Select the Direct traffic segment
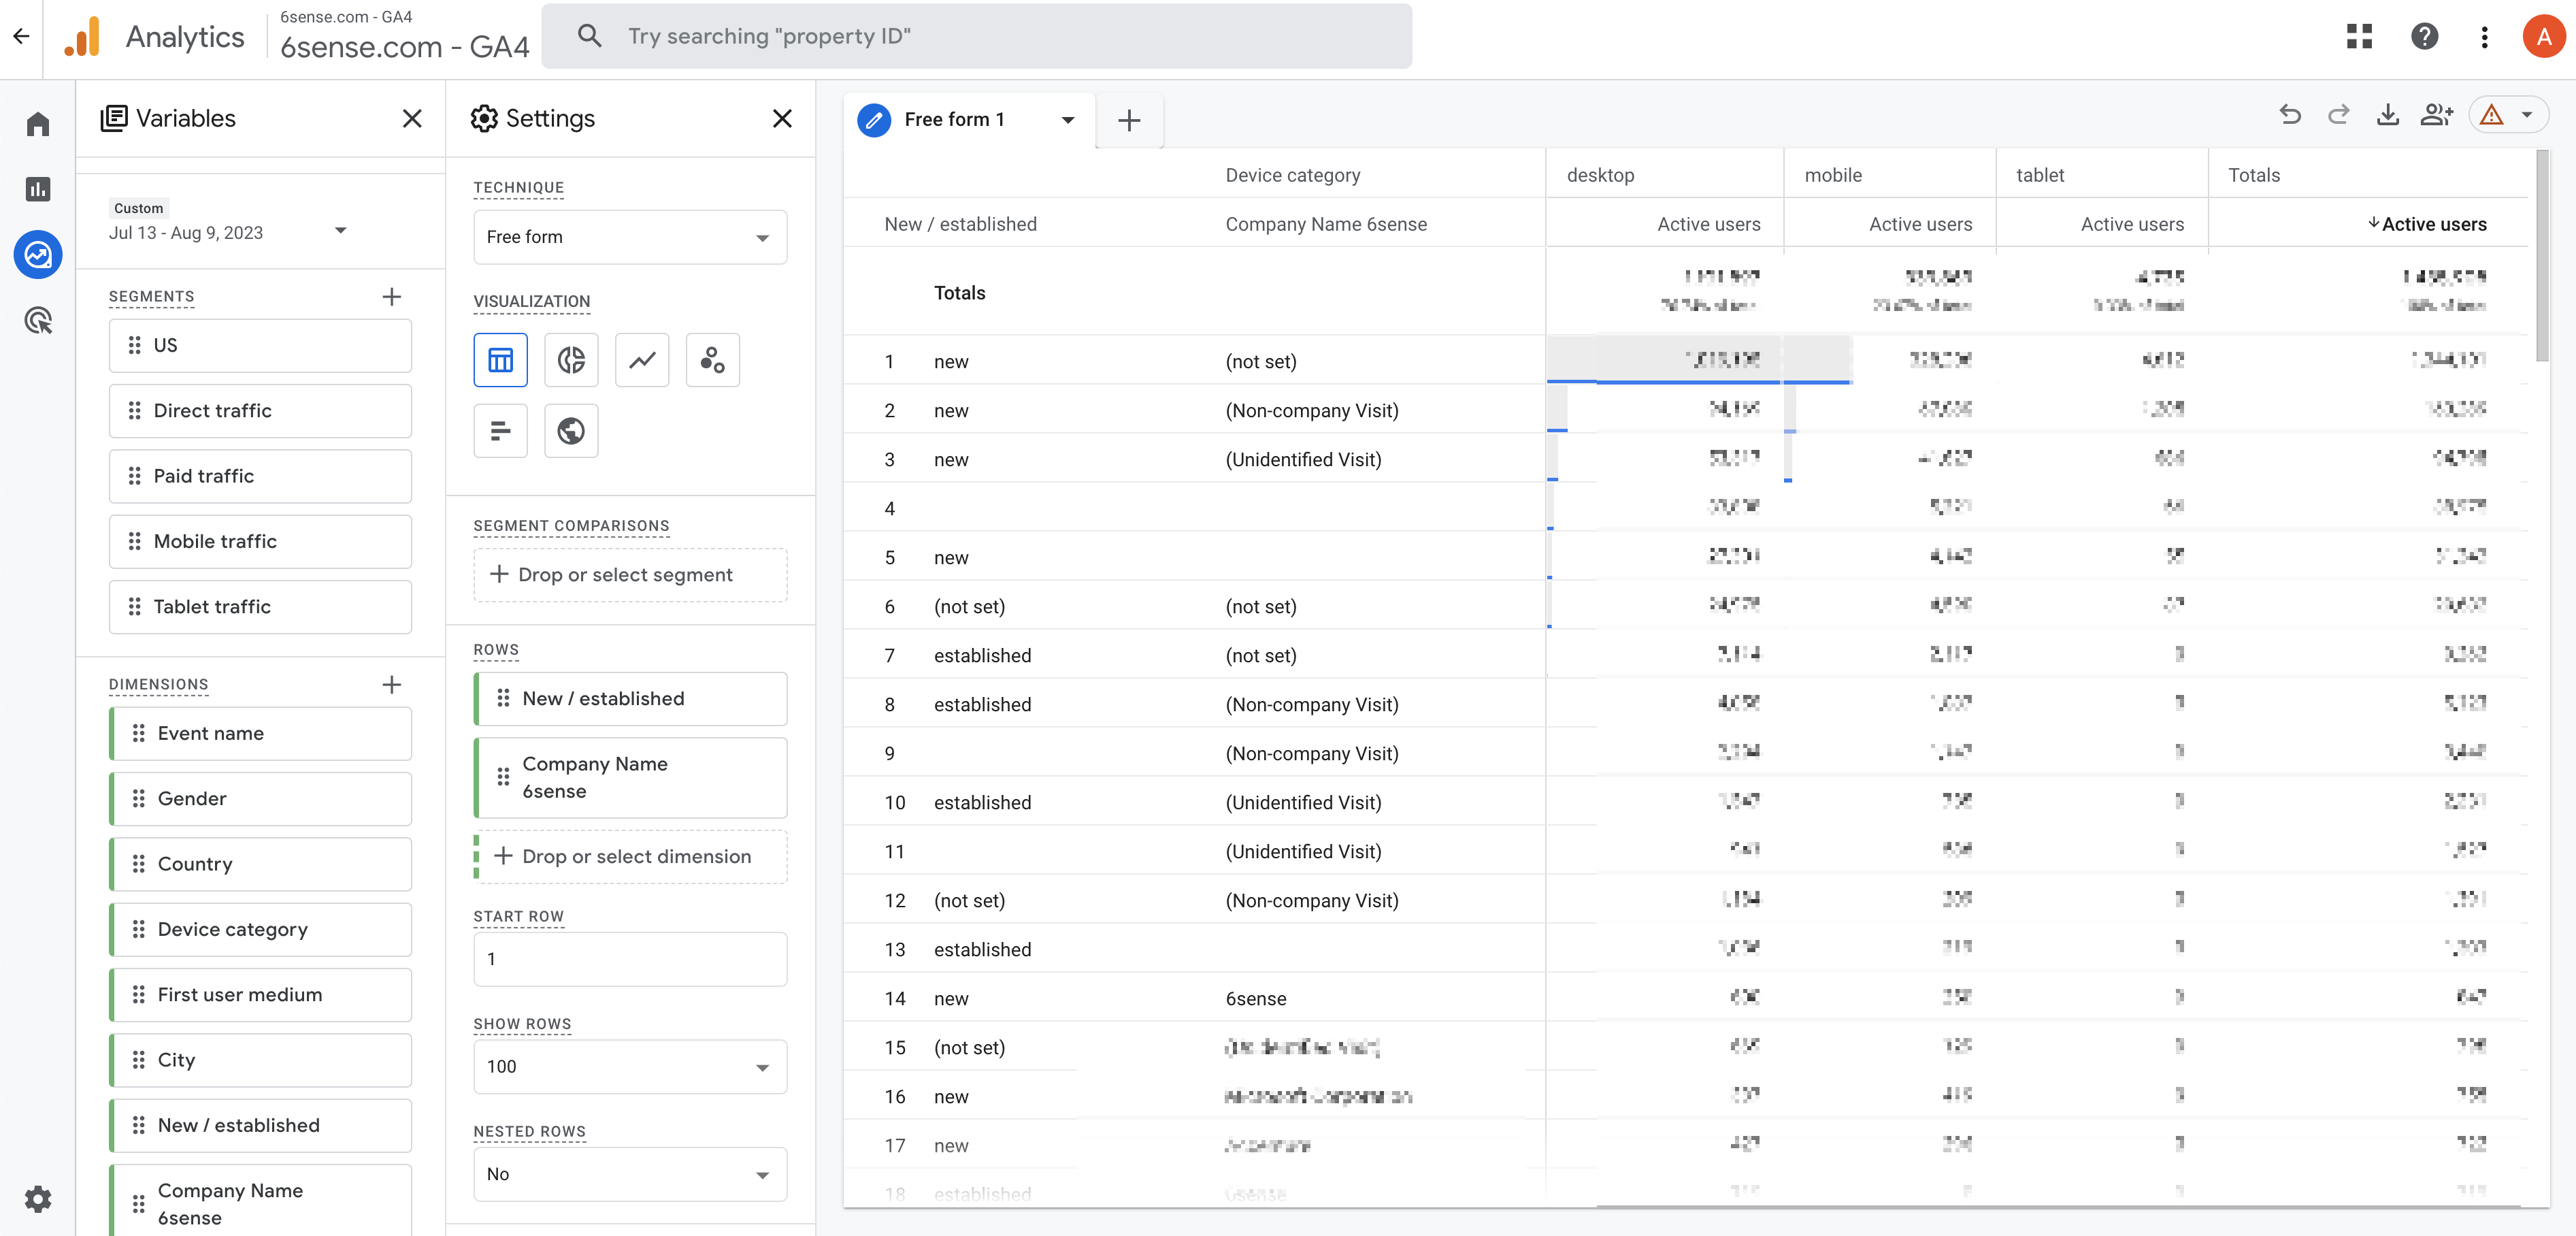 tap(260, 411)
